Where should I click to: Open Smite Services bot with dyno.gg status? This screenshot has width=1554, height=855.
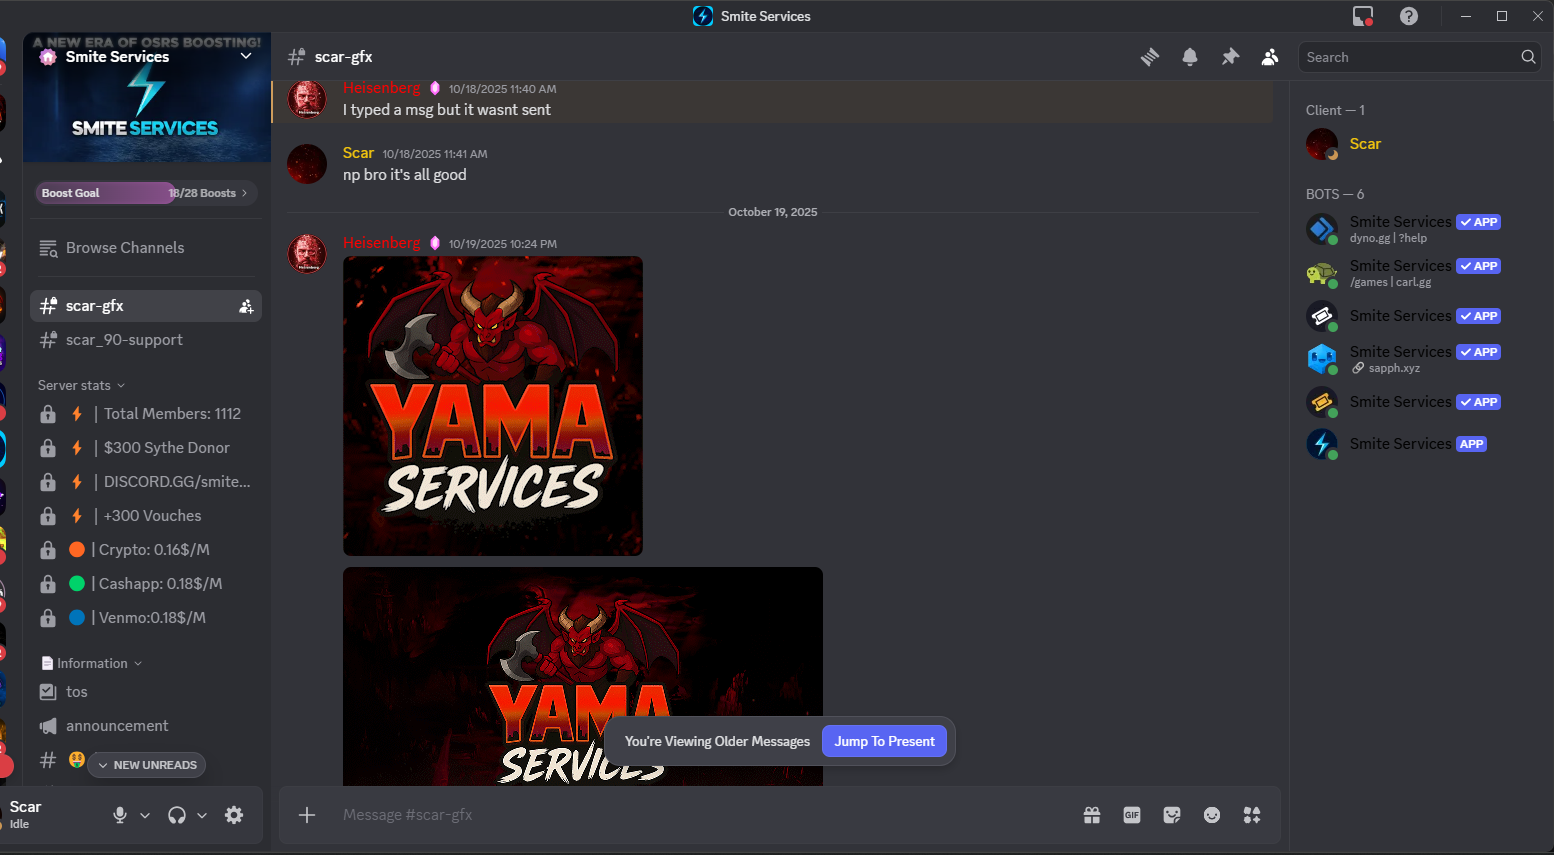1420,229
